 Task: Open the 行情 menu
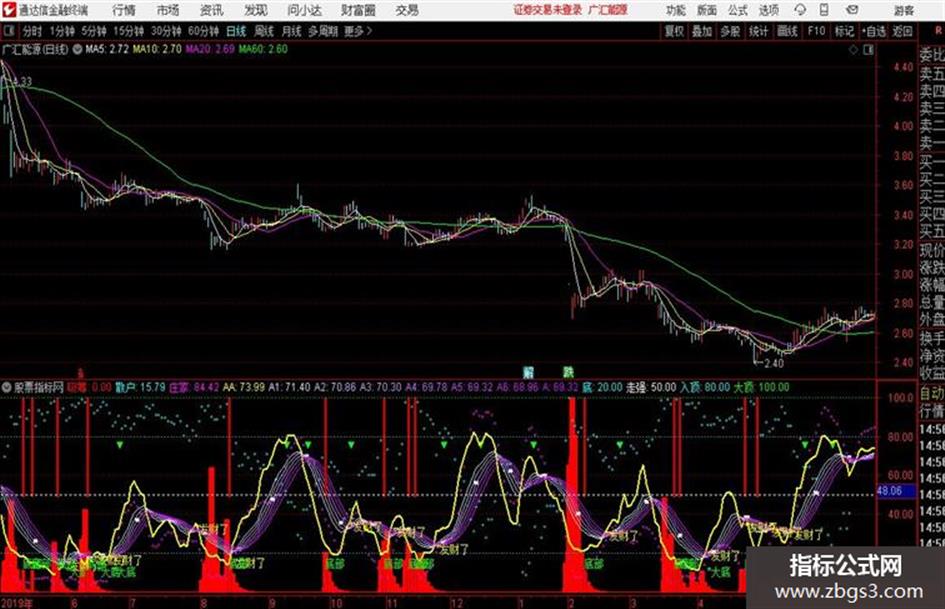pyautogui.click(x=124, y=10)
